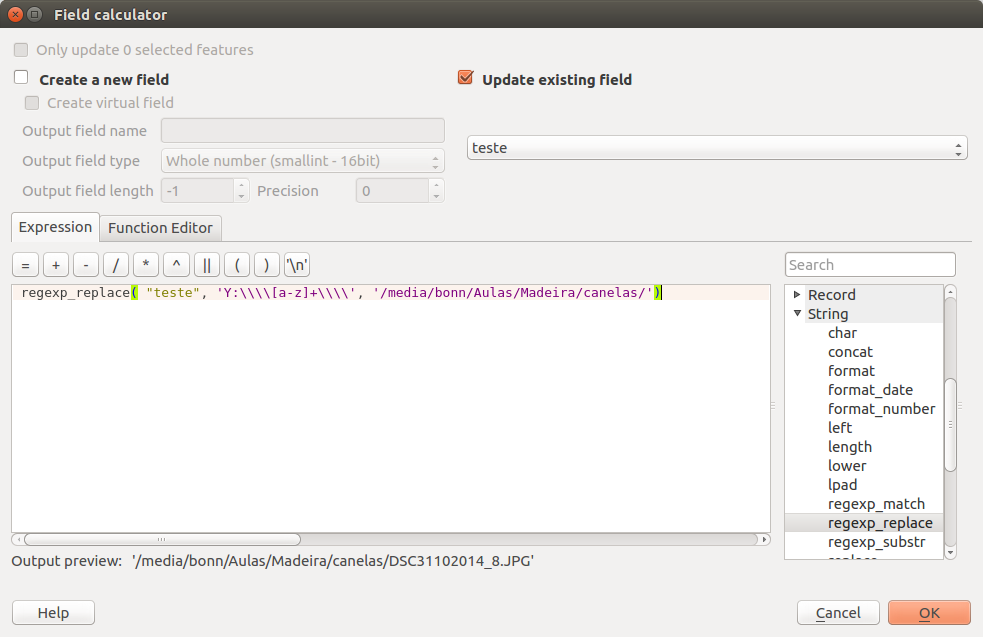Screen dimensions: 983x637
Task: Select the Expression tab
Action: pos(55,227)
